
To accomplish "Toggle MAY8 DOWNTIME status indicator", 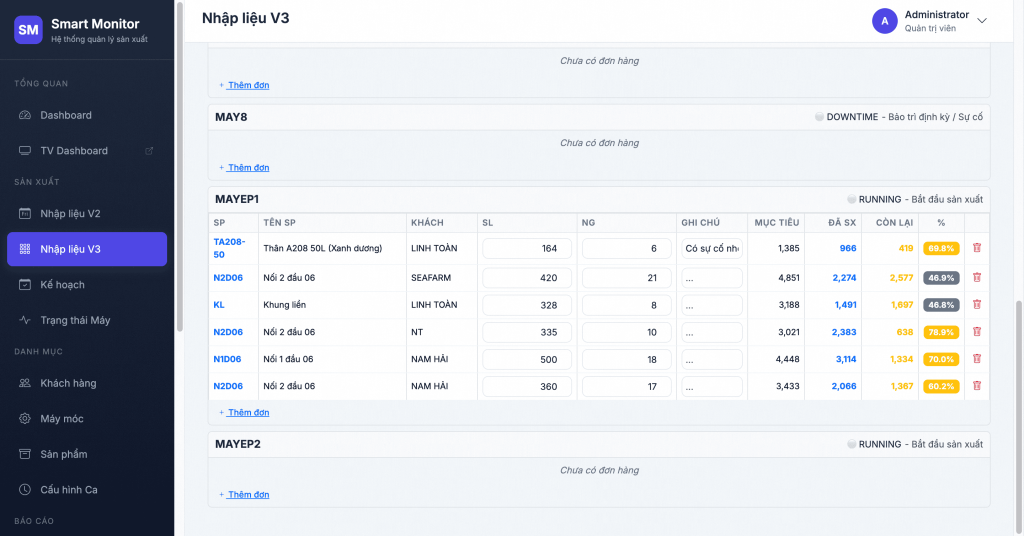I will (x=819, y=117).
